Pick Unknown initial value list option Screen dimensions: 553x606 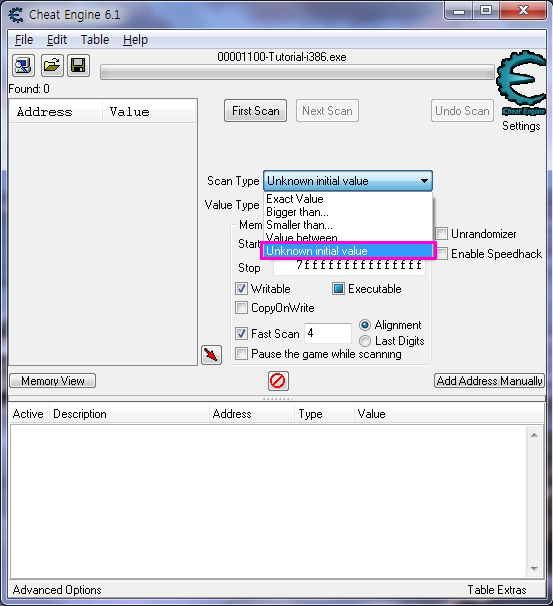[x=347, y=251]
